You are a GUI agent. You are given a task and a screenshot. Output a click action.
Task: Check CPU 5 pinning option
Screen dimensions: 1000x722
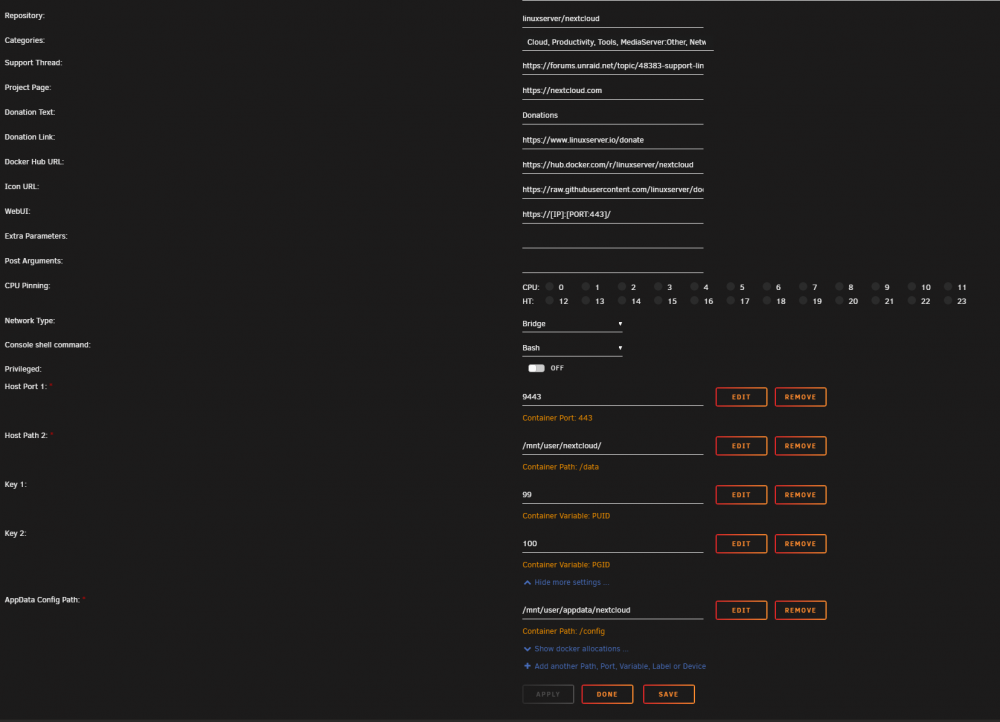(x=730, y=287)
